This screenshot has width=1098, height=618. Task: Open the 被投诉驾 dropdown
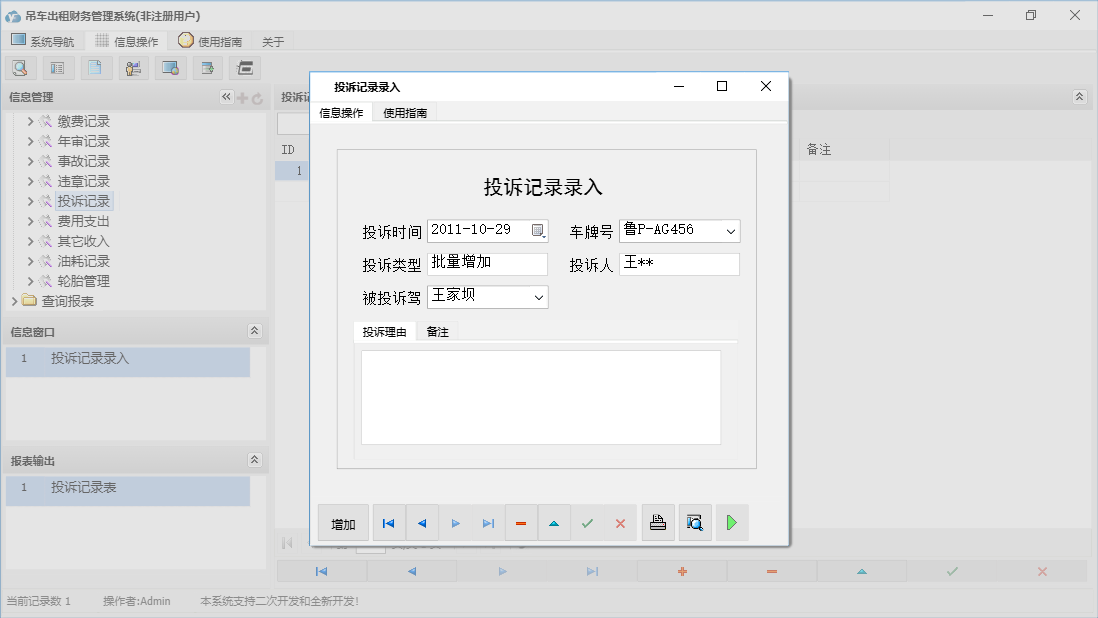[x=538, y=297]
